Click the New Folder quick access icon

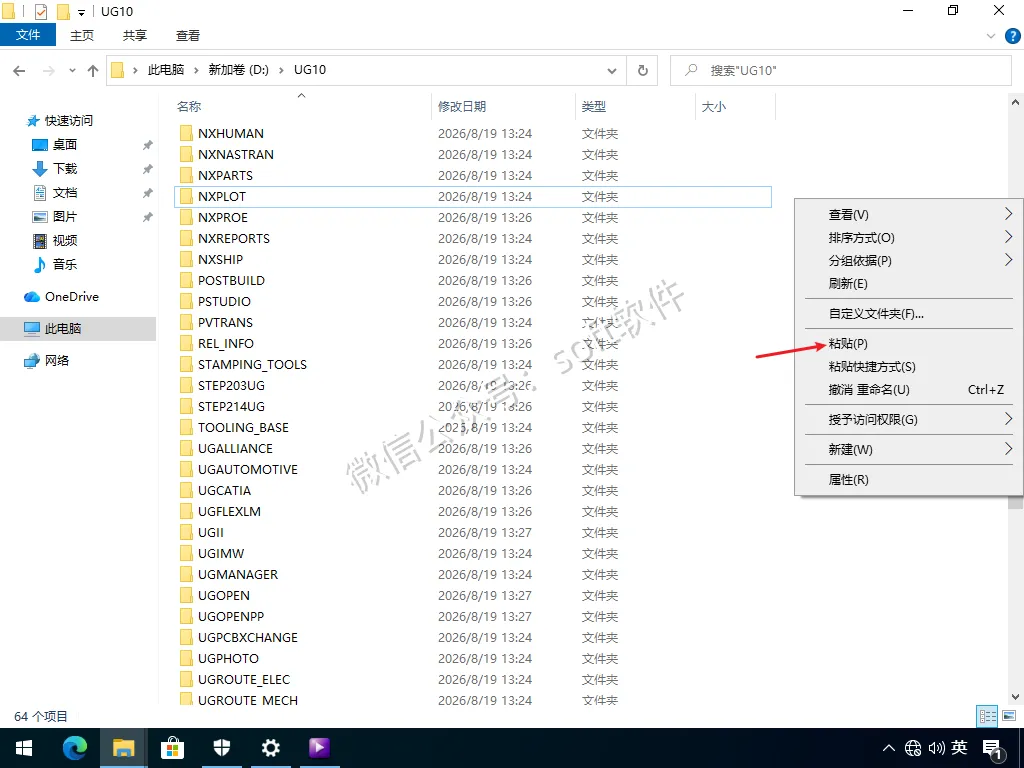click(x=63, y=12)
